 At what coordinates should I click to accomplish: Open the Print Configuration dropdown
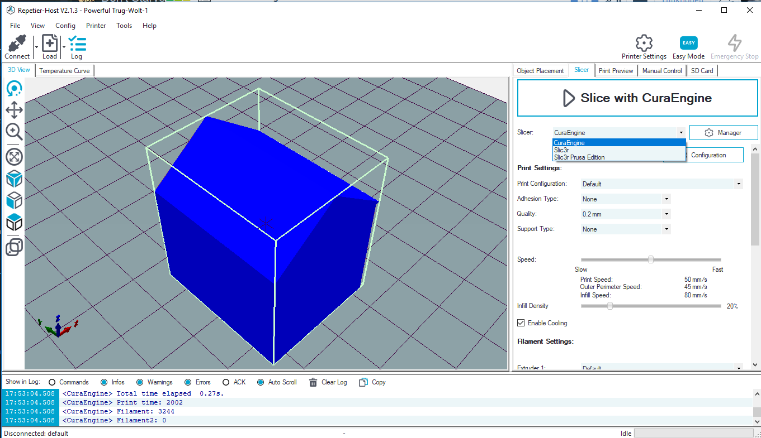662,184
